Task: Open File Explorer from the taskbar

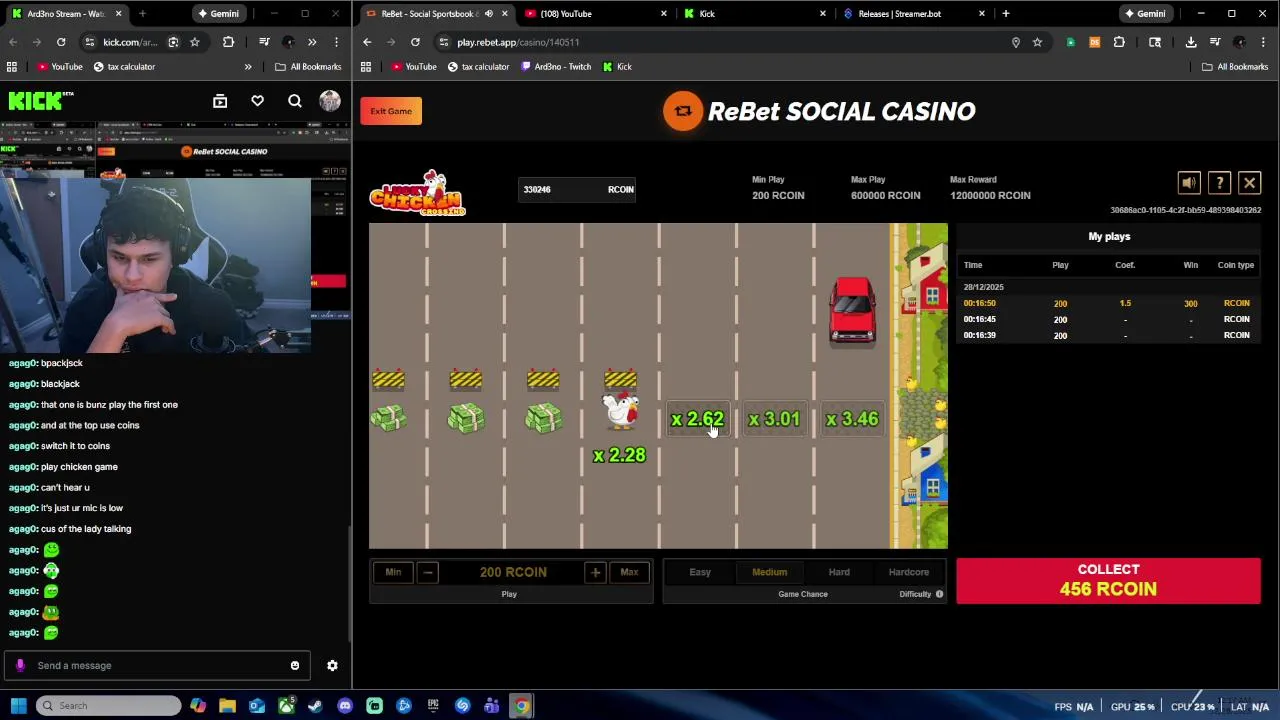Action: click(x=227, y=706)
